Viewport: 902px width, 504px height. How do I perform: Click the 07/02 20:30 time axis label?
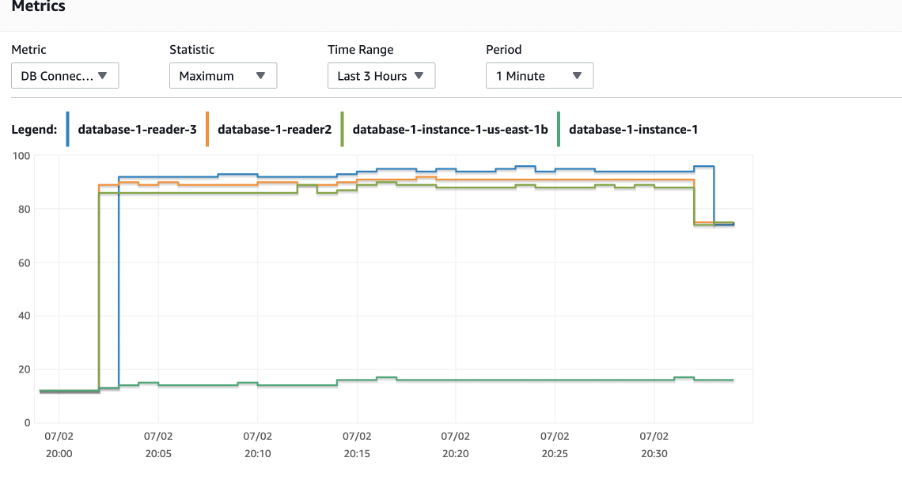(x=654, y=445)
